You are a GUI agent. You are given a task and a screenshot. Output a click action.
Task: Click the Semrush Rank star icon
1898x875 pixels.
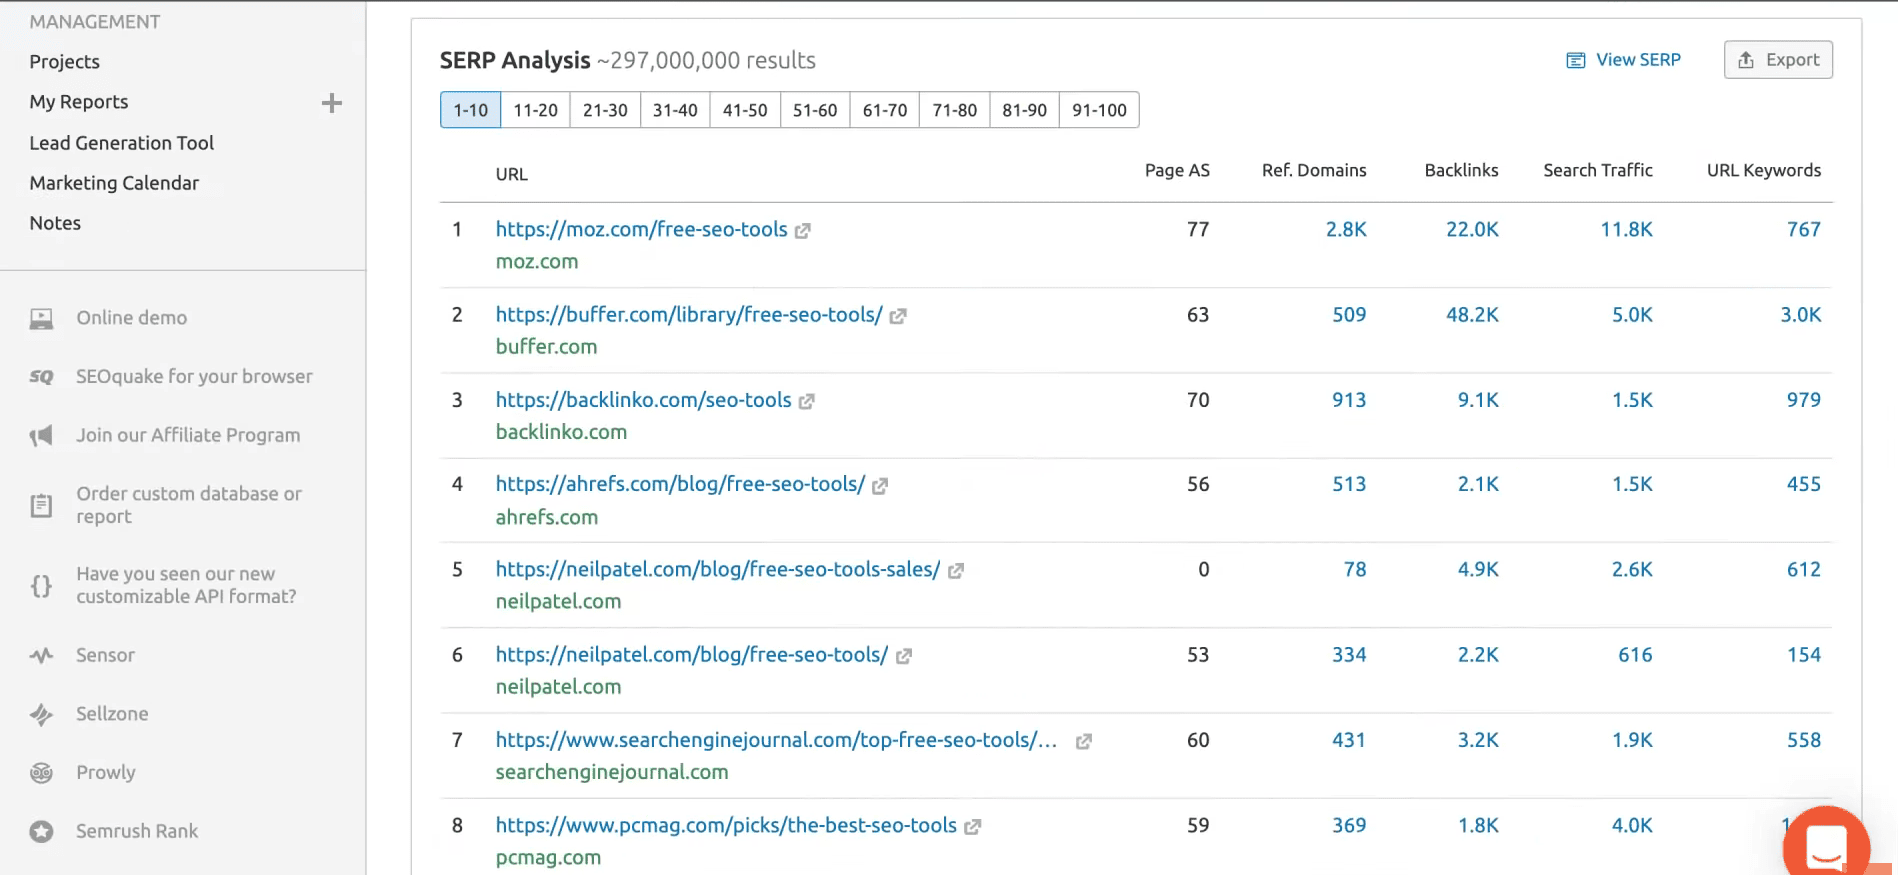[41, 832]
